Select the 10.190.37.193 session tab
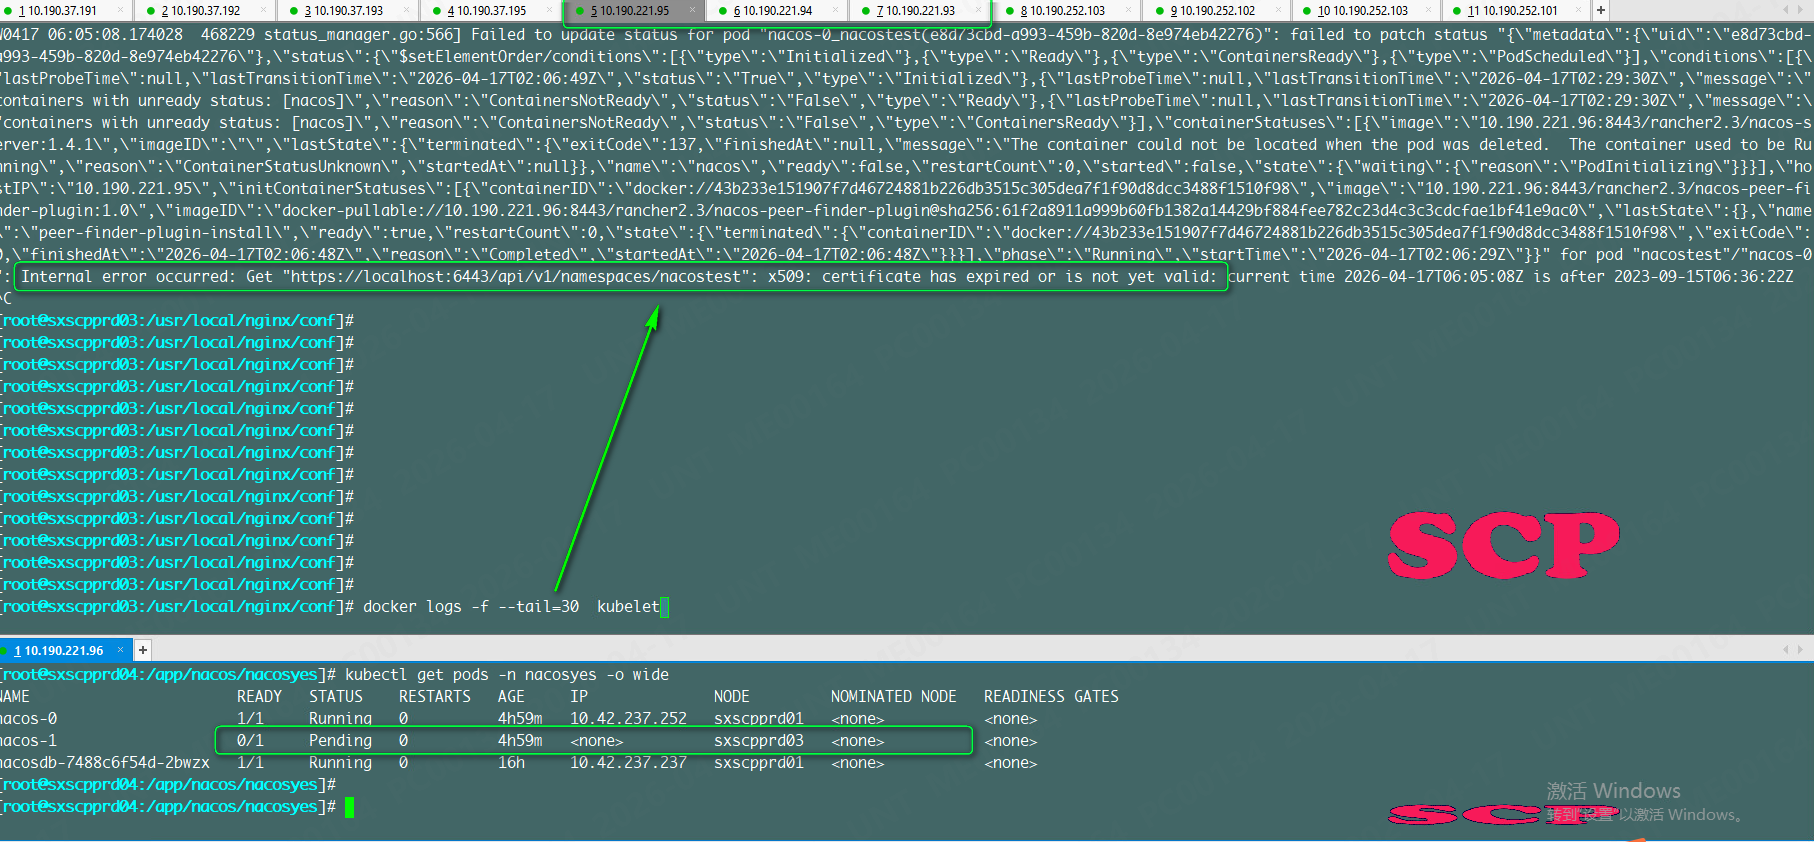The width and height of the screenshot is (1814, 842). tap(348, 11)
